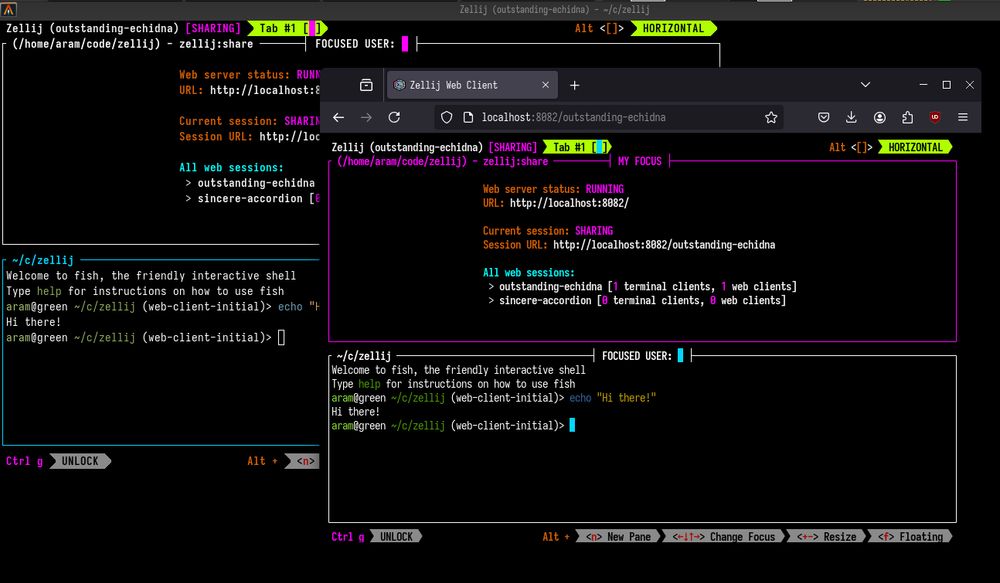
Task: Reload the Zellij Web Client page
Action: click(394, 117)
